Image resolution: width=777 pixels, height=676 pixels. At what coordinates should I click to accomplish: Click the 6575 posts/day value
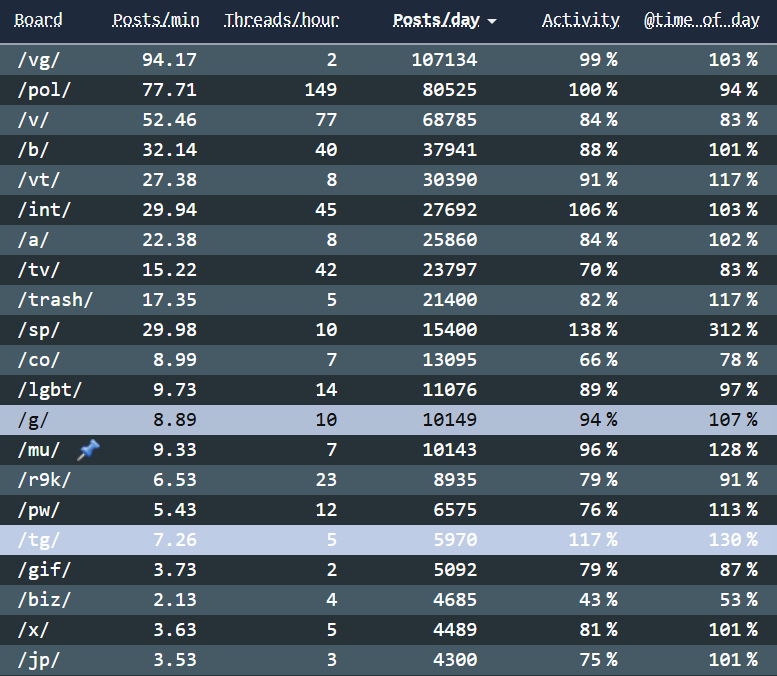coord(455,510)
